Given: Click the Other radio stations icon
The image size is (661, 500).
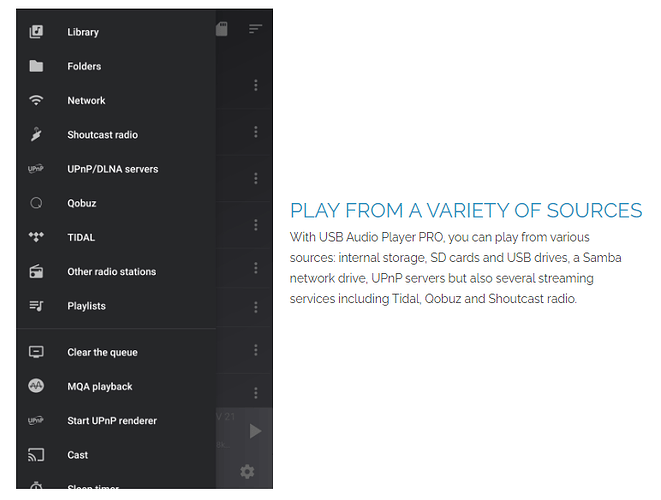Looking at the screenshot, I should [x=36, y=271].
